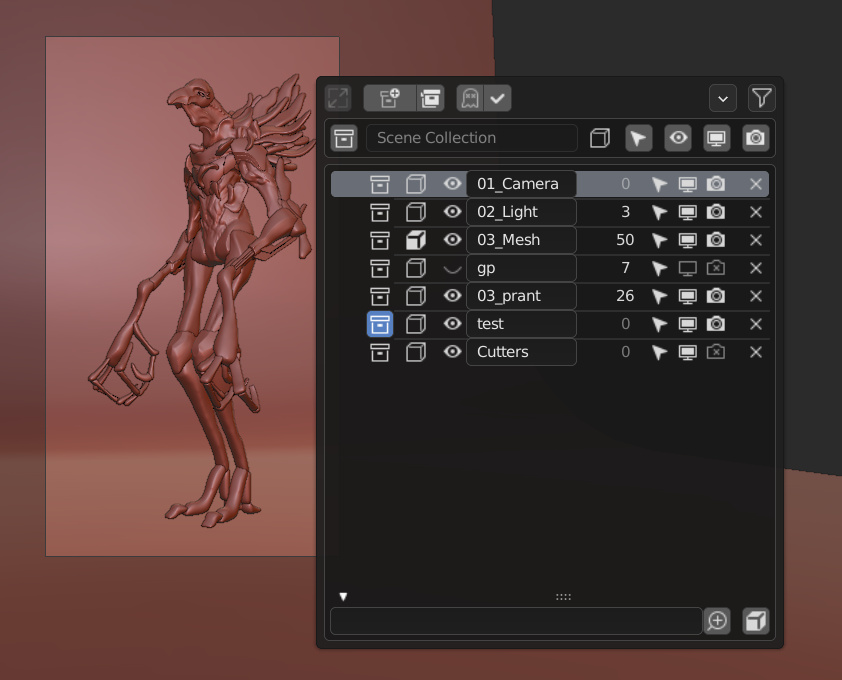Click the empty new collection name field
The height and width of the screenshot is (680, 842).
coord(516,621)
